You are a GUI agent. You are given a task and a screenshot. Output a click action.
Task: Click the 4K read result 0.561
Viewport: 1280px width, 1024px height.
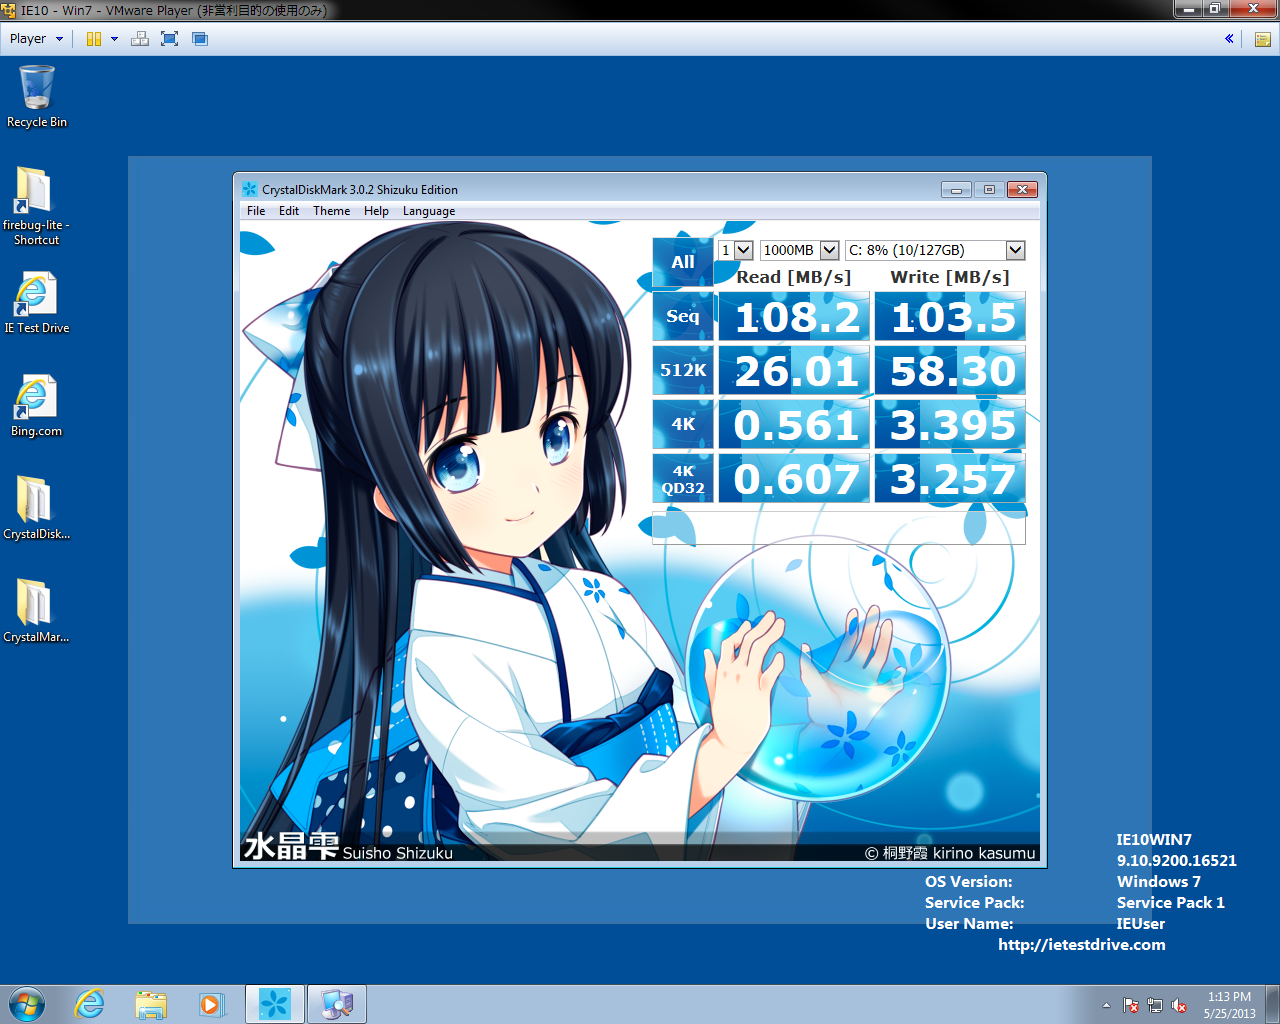795,424
